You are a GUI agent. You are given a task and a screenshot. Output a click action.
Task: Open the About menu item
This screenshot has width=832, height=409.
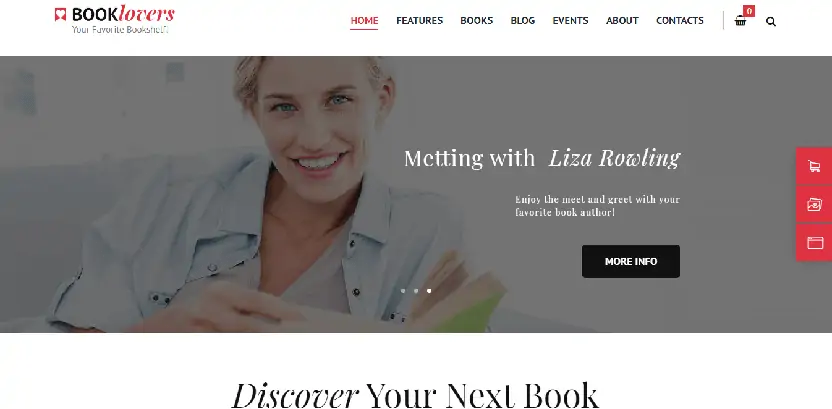(622, 21)
